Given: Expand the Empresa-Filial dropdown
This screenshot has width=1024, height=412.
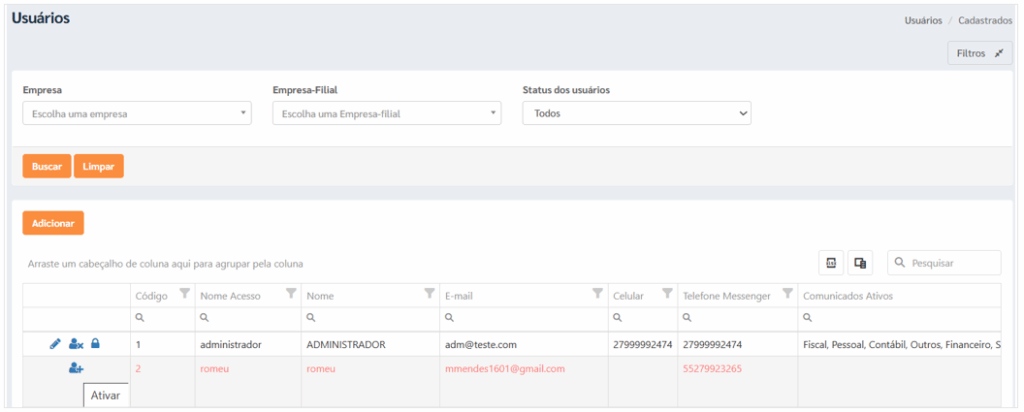Looking at the screenshot, I should (x=387, y=113).
